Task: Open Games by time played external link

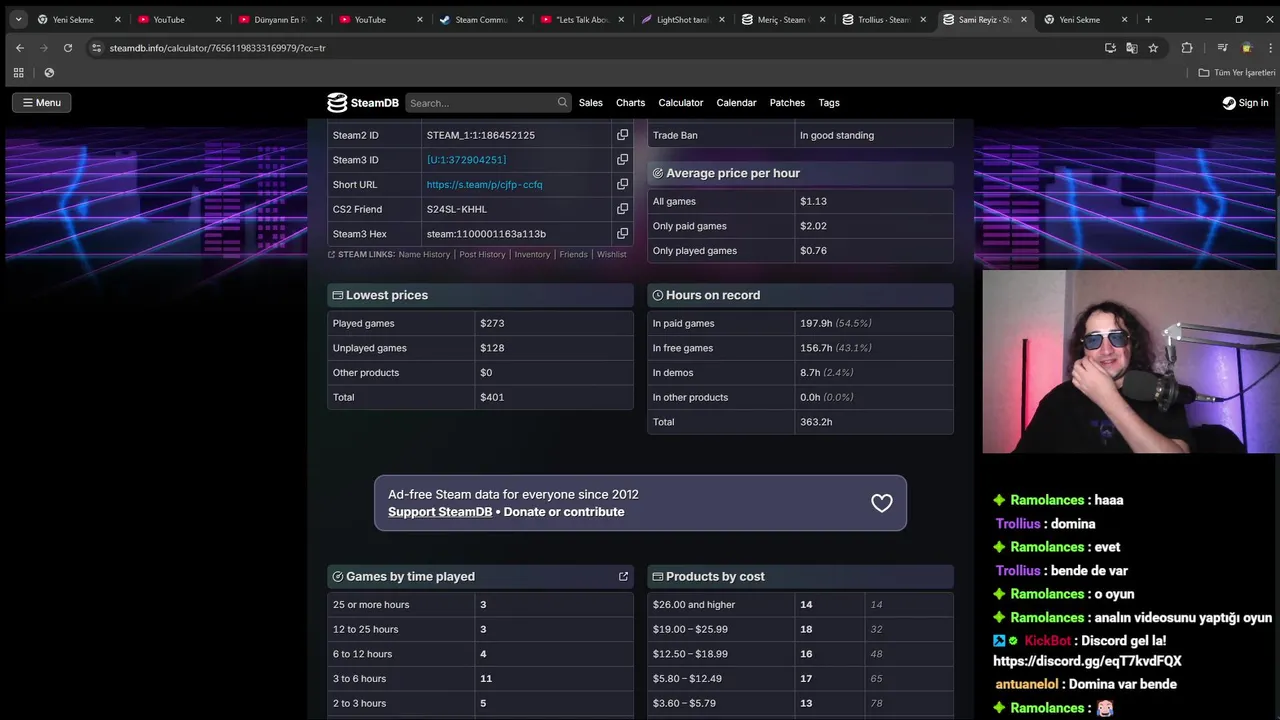Action: (623, 576)
